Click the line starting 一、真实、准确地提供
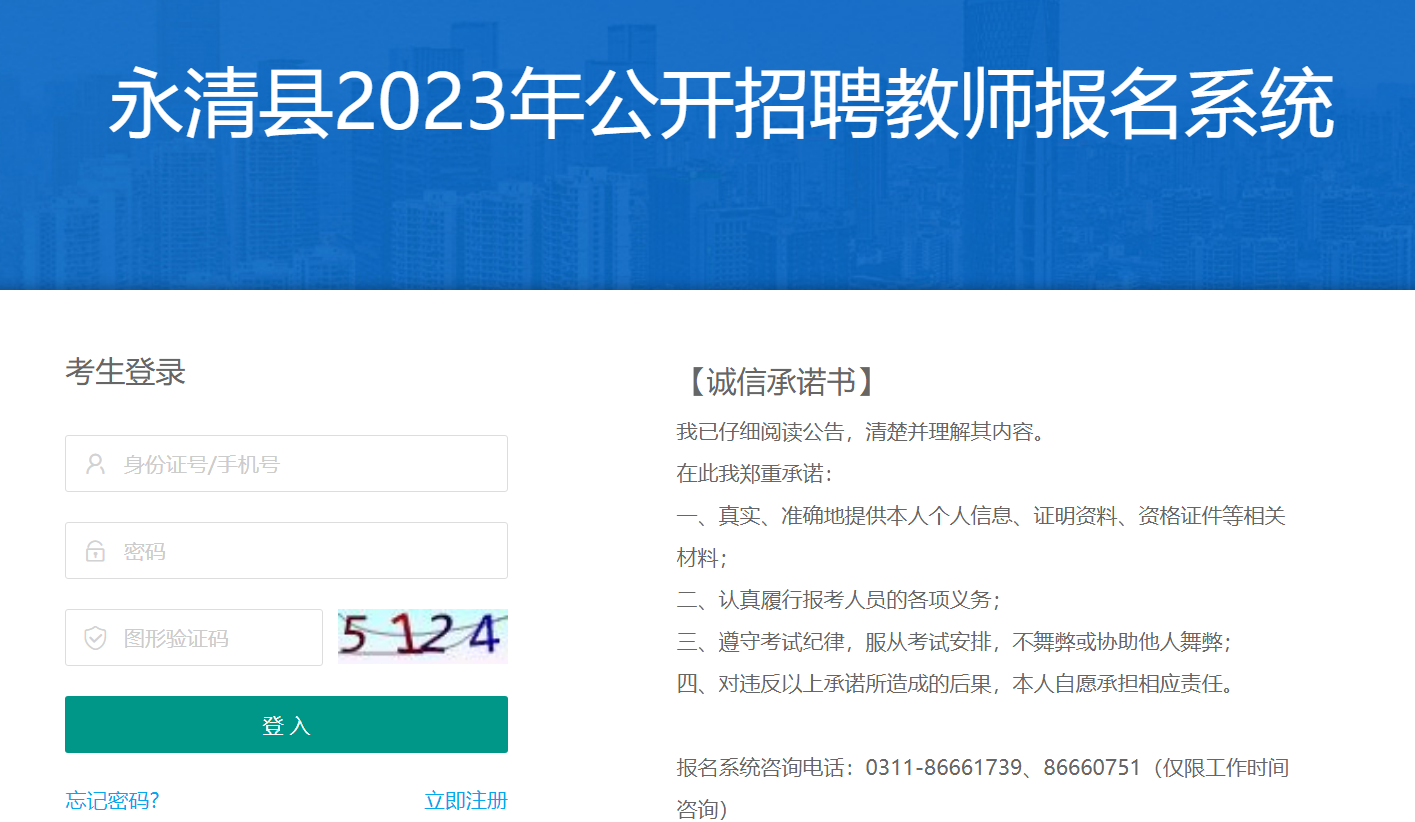1415x822 pixels. (981, 537)
